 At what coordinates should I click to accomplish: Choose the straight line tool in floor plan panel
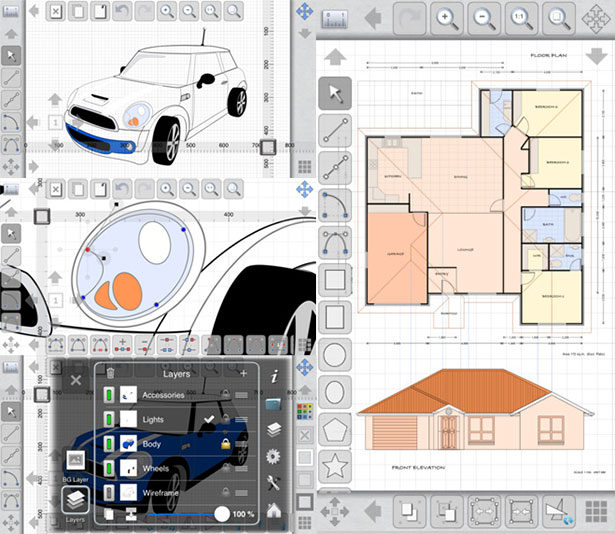point(335,131)
